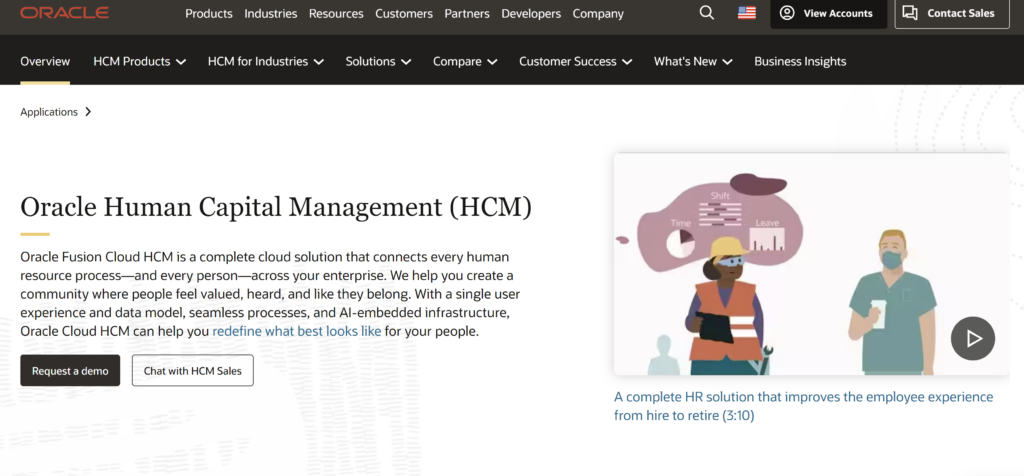Expand the Compare dropdown
This screenshot has height=476, width=1024.
[465, 61]
